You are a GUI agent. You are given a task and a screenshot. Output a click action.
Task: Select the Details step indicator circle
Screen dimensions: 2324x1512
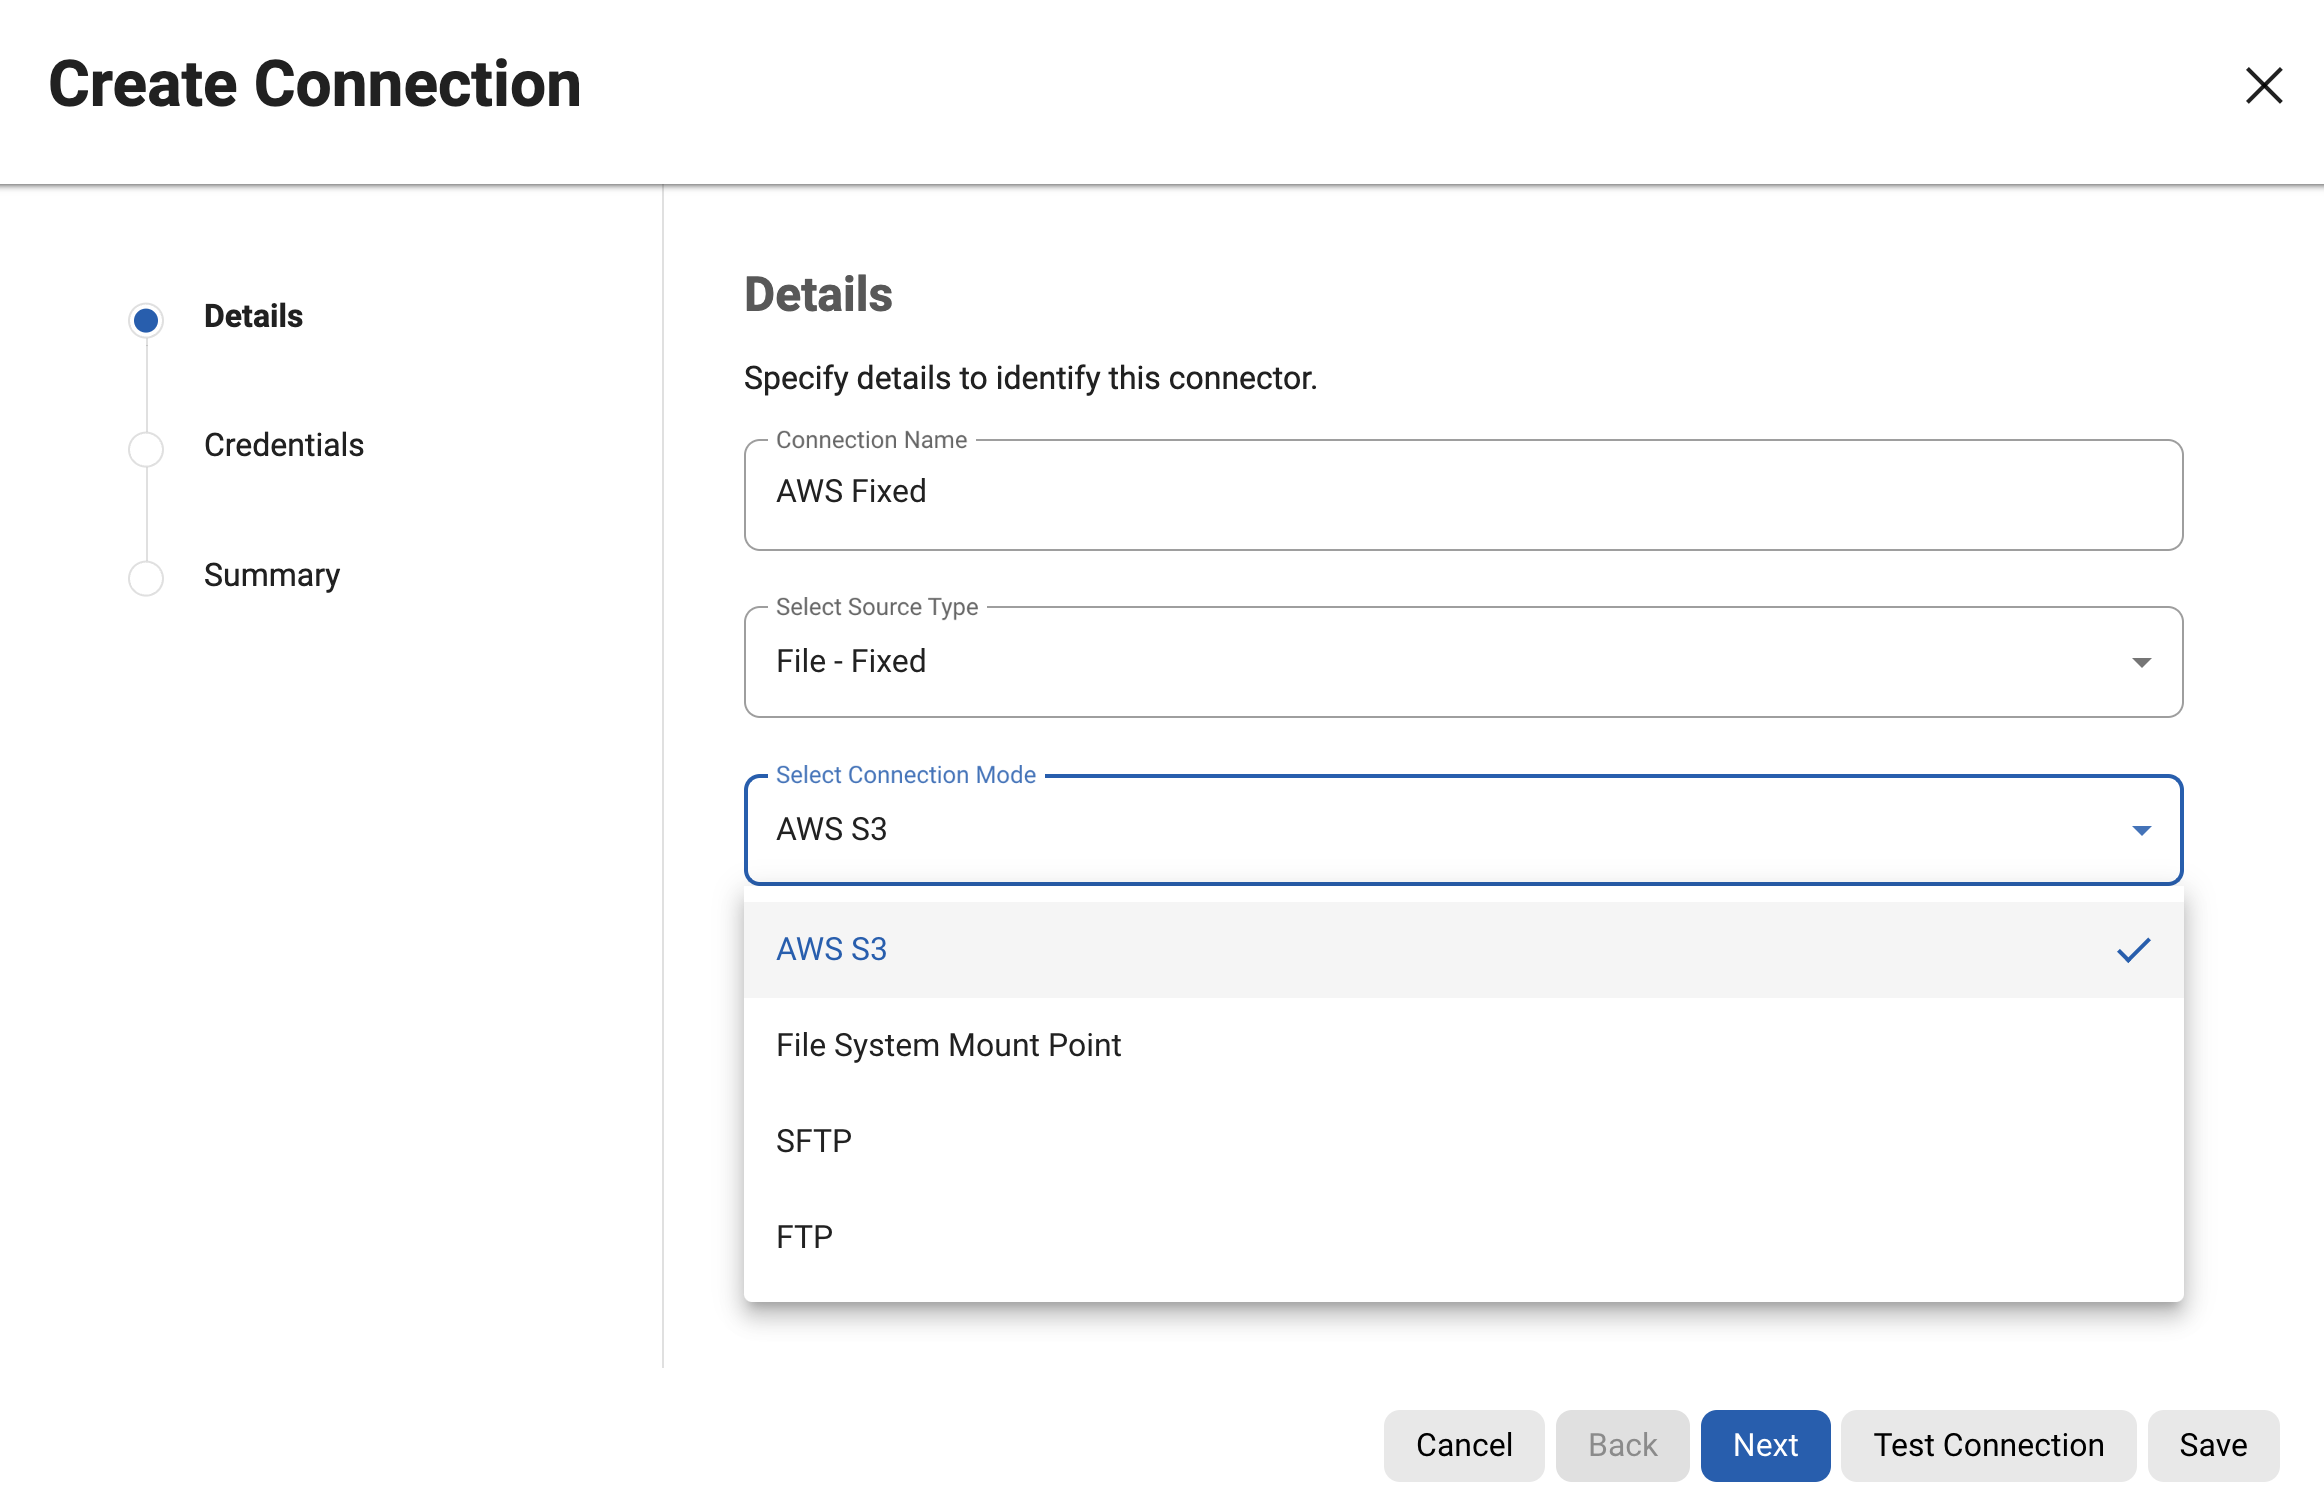146,319
